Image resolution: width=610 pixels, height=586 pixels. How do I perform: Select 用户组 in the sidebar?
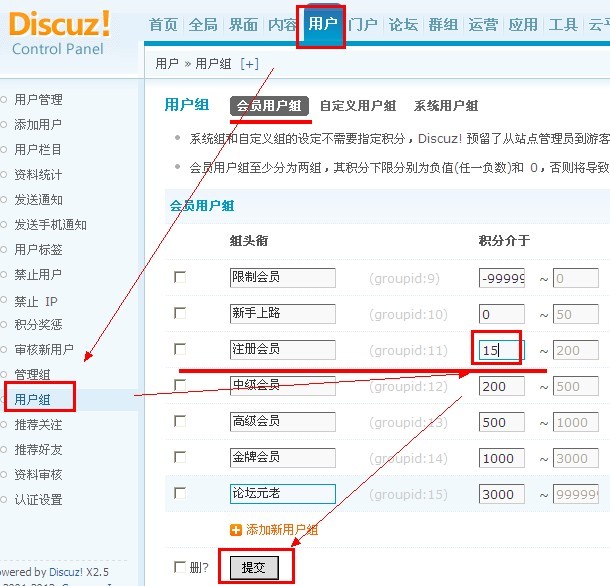[x=32, y=399]
